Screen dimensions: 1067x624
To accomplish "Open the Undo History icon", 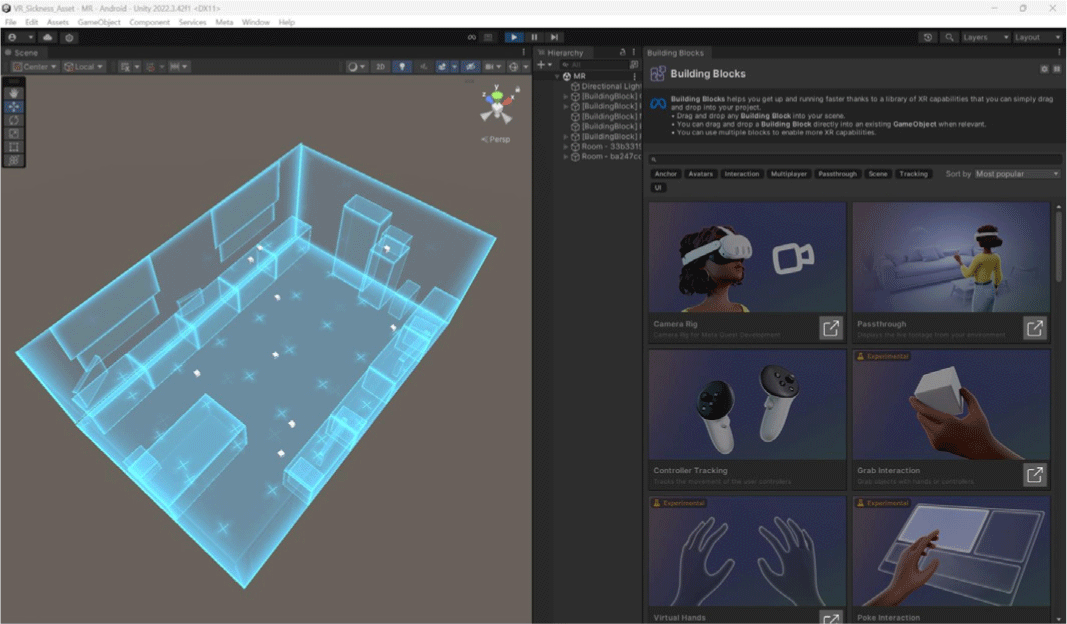I will tap(928, 37).
